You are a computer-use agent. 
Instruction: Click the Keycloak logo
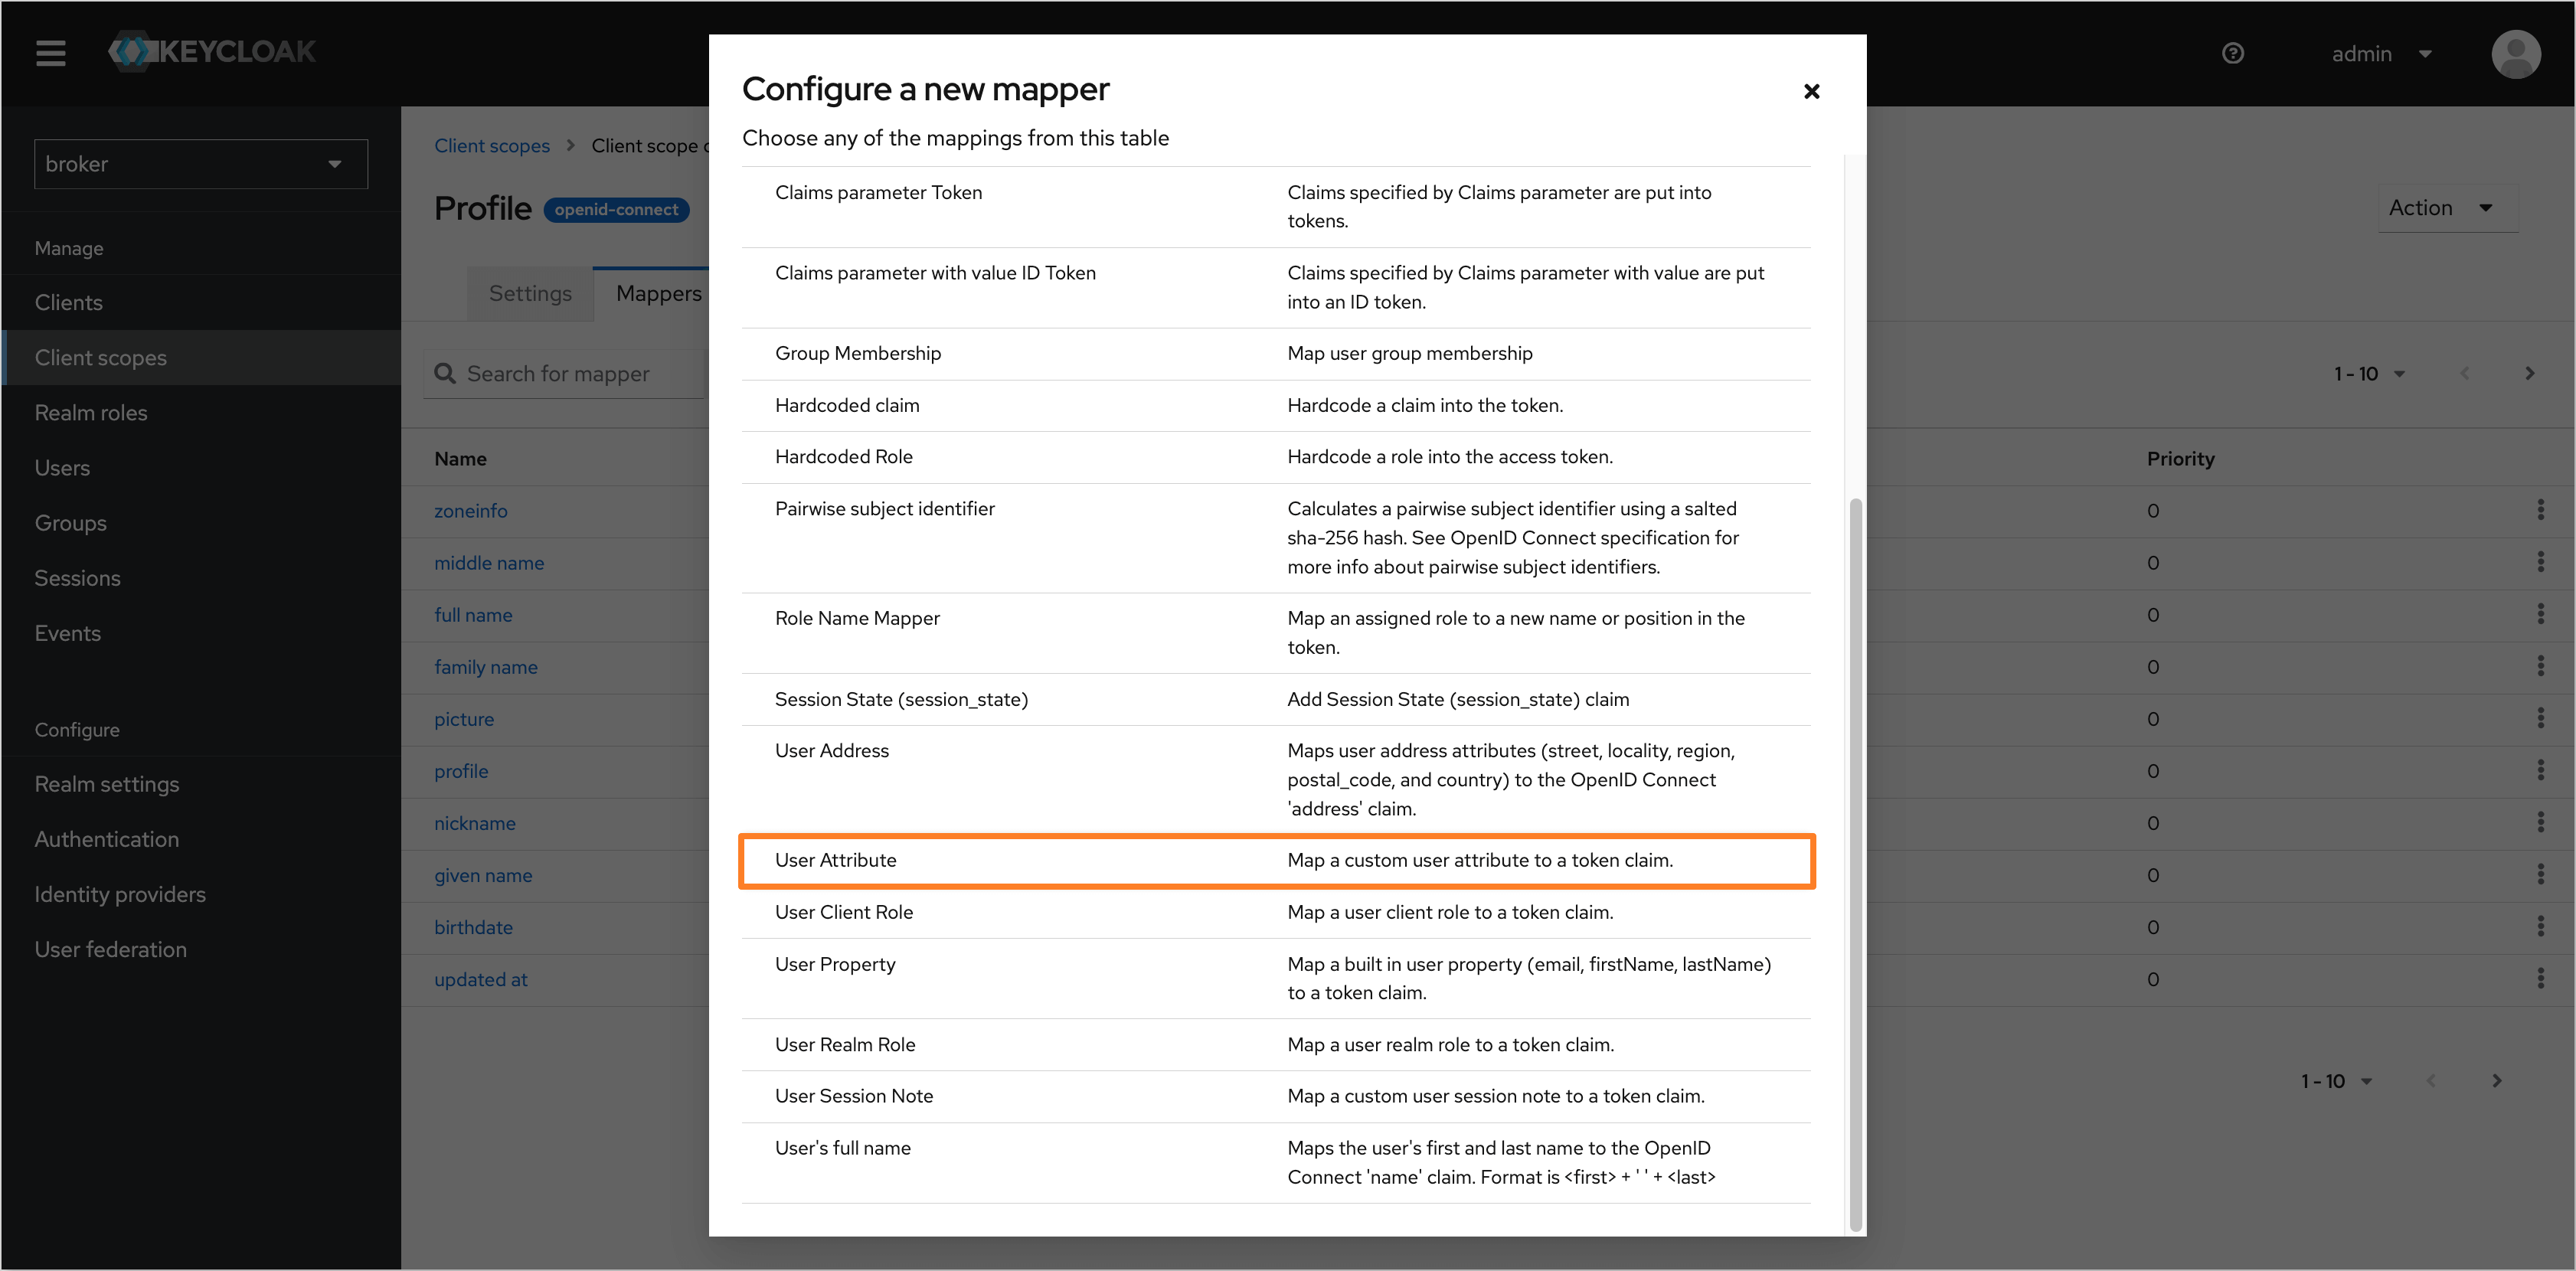click(212, 51)
